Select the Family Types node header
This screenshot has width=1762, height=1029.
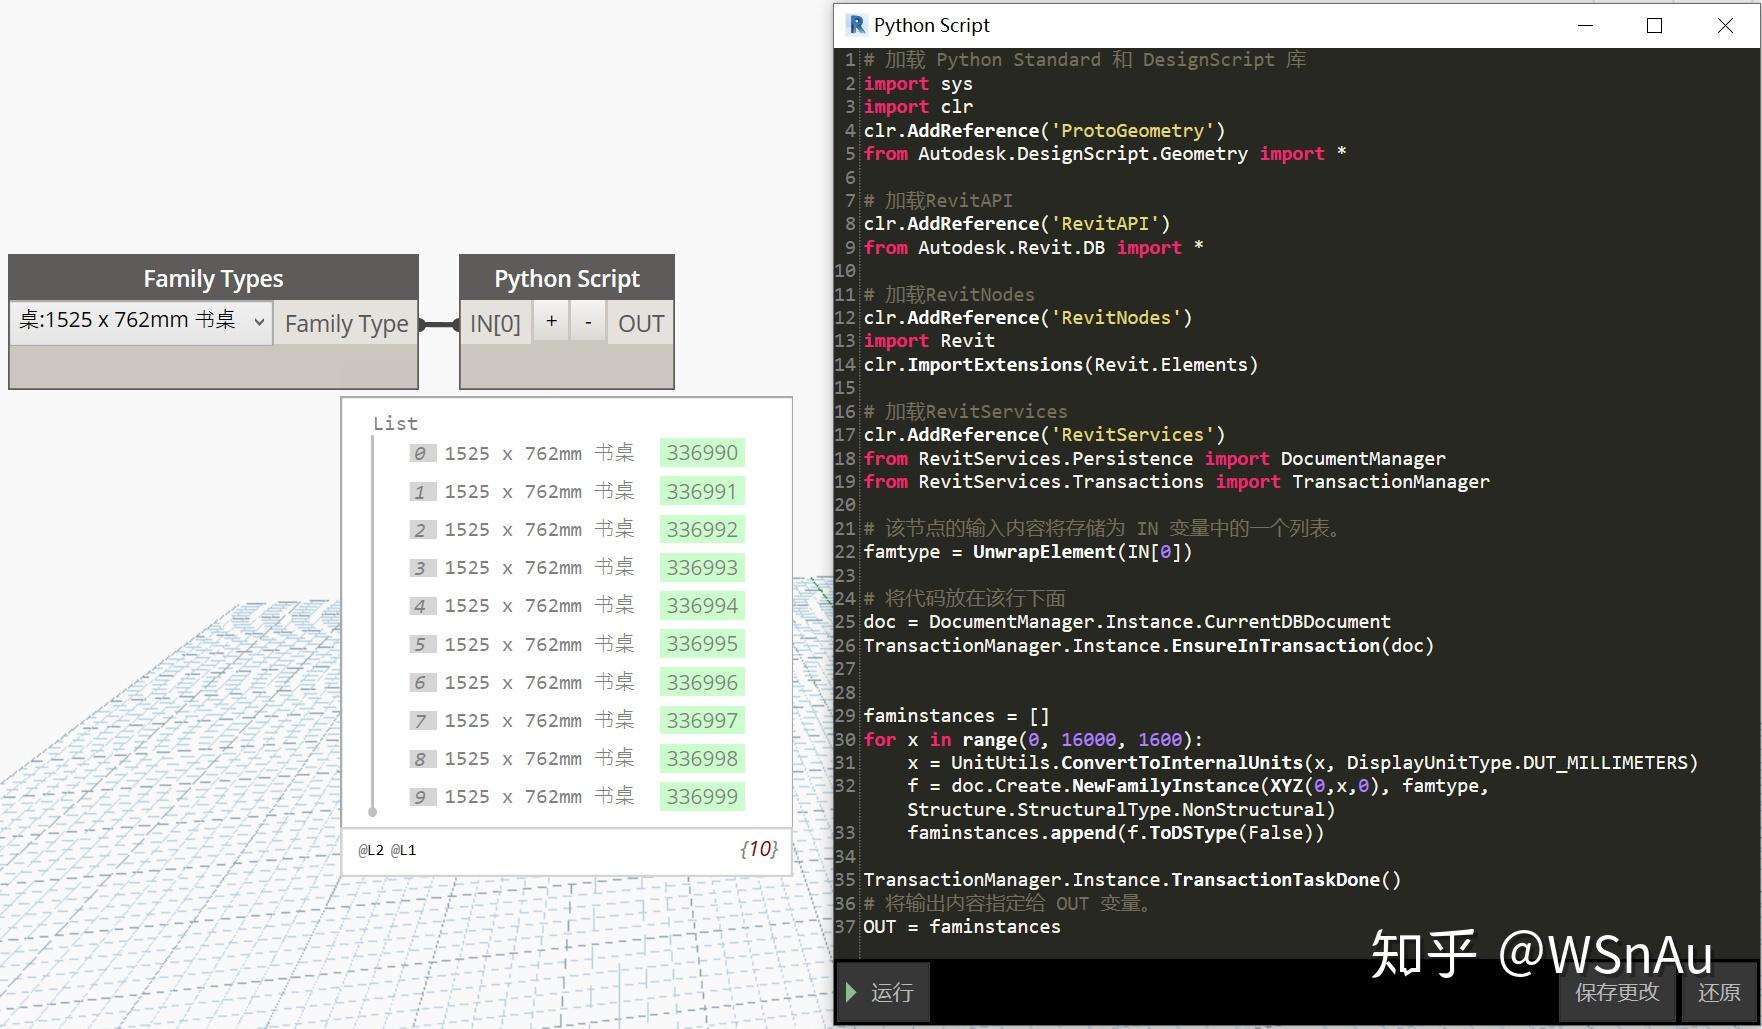click(213, 278)
